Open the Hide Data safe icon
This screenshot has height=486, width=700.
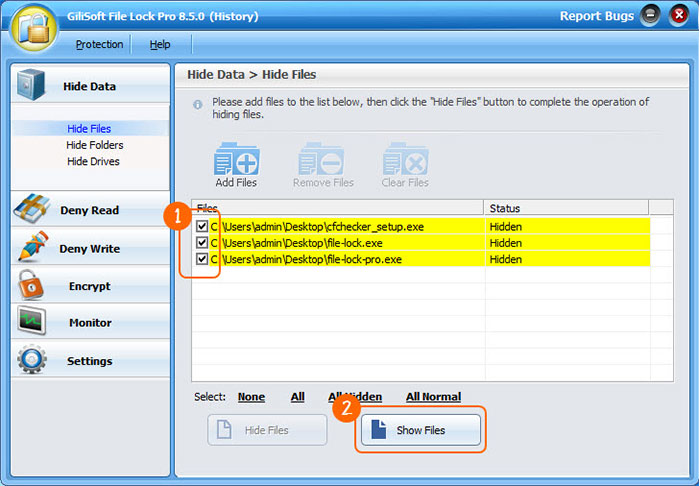tap(31, 85)
